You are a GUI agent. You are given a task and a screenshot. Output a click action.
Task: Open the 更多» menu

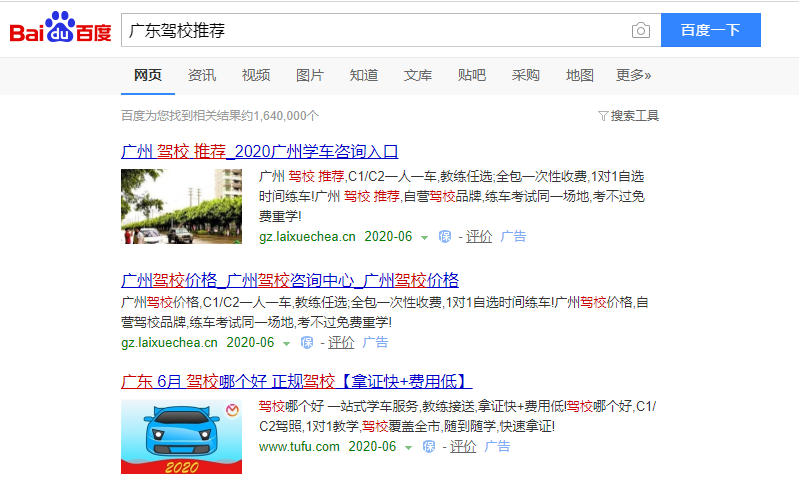633,75
